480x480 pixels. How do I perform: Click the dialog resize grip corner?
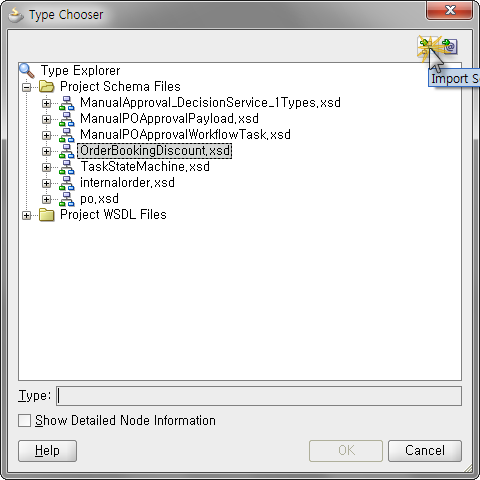[x=469, y=469]
